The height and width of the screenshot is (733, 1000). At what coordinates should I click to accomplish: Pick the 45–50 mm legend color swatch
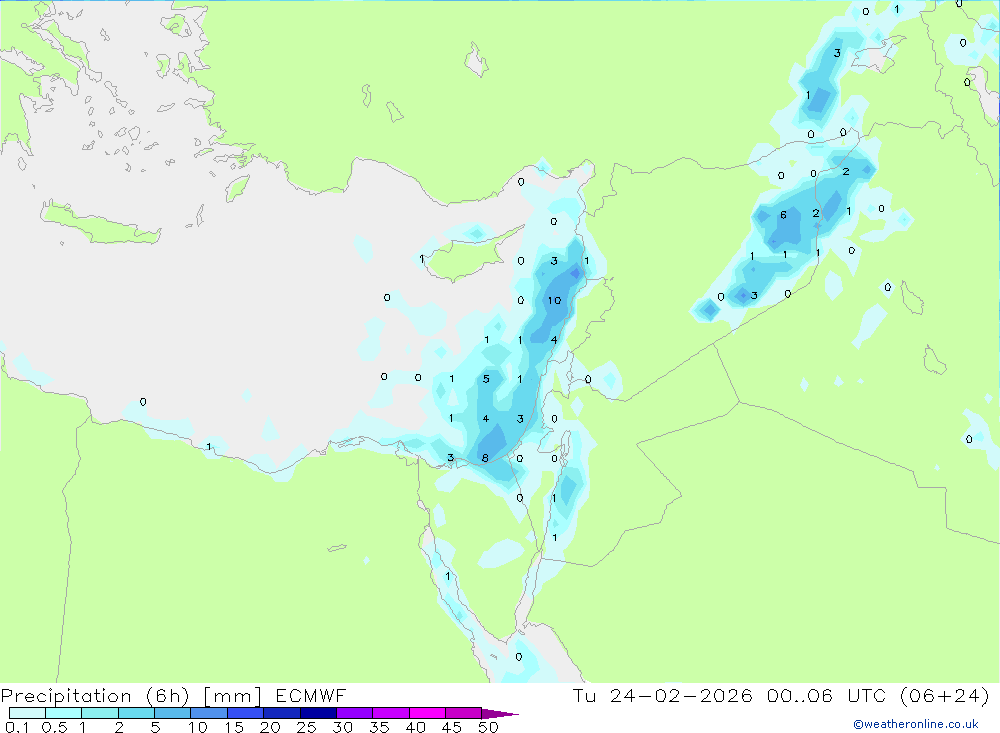tap(464, 713)
